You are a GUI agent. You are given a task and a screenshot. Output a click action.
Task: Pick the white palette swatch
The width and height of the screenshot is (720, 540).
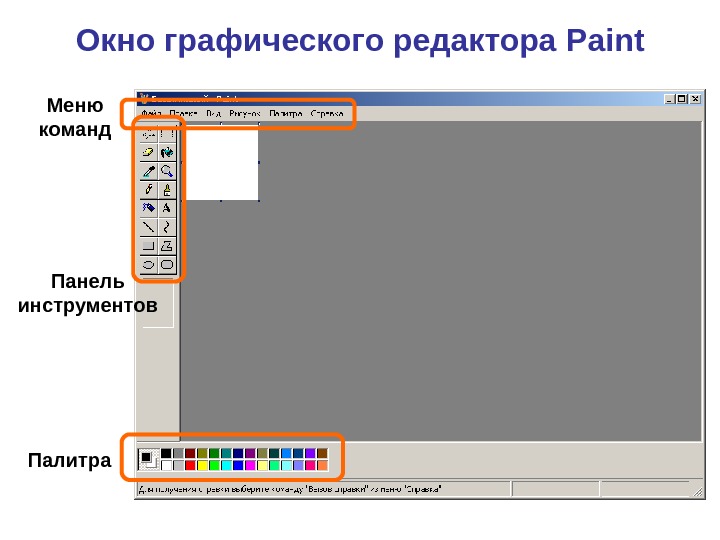[x=166, y=466]
